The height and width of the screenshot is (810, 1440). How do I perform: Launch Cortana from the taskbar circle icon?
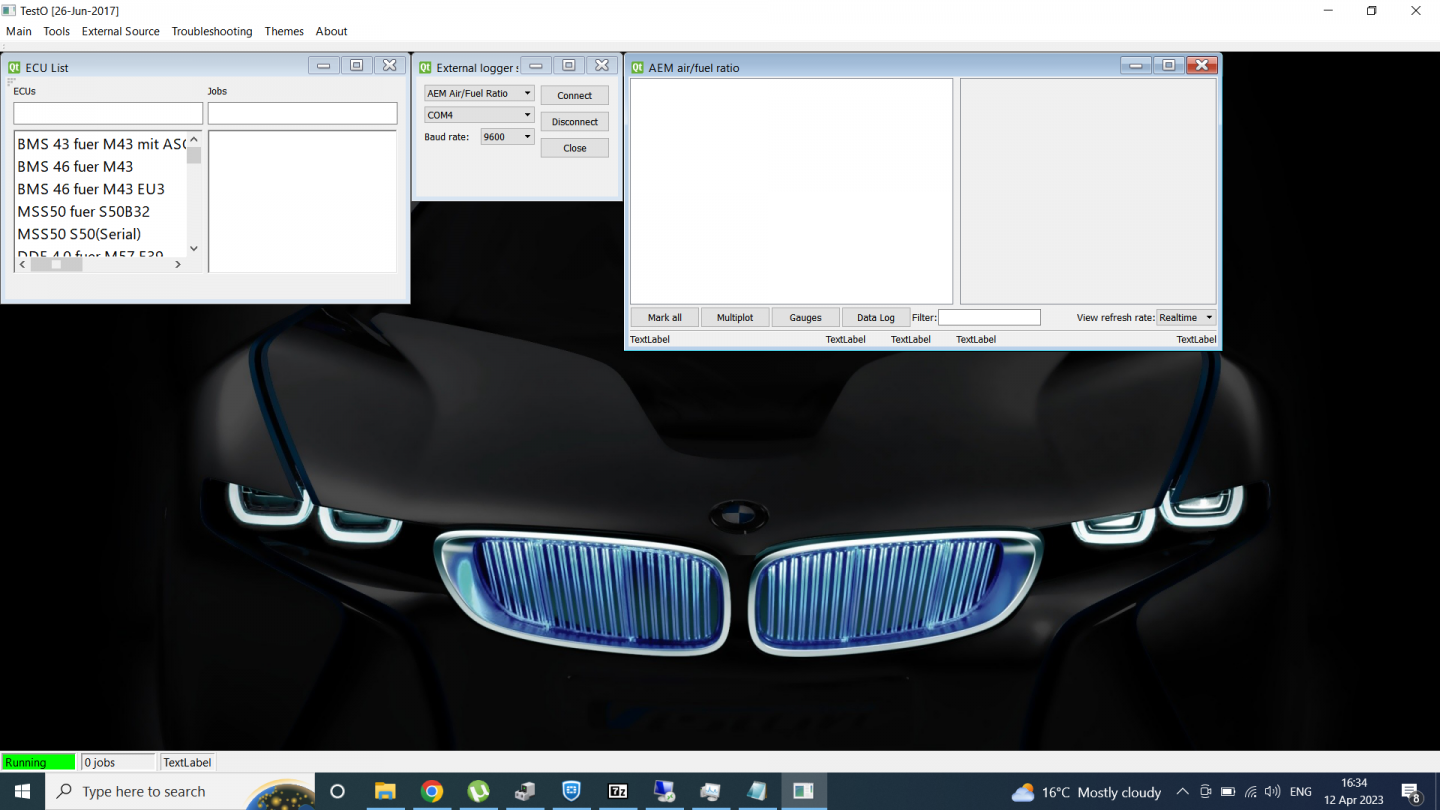[337, 791]
